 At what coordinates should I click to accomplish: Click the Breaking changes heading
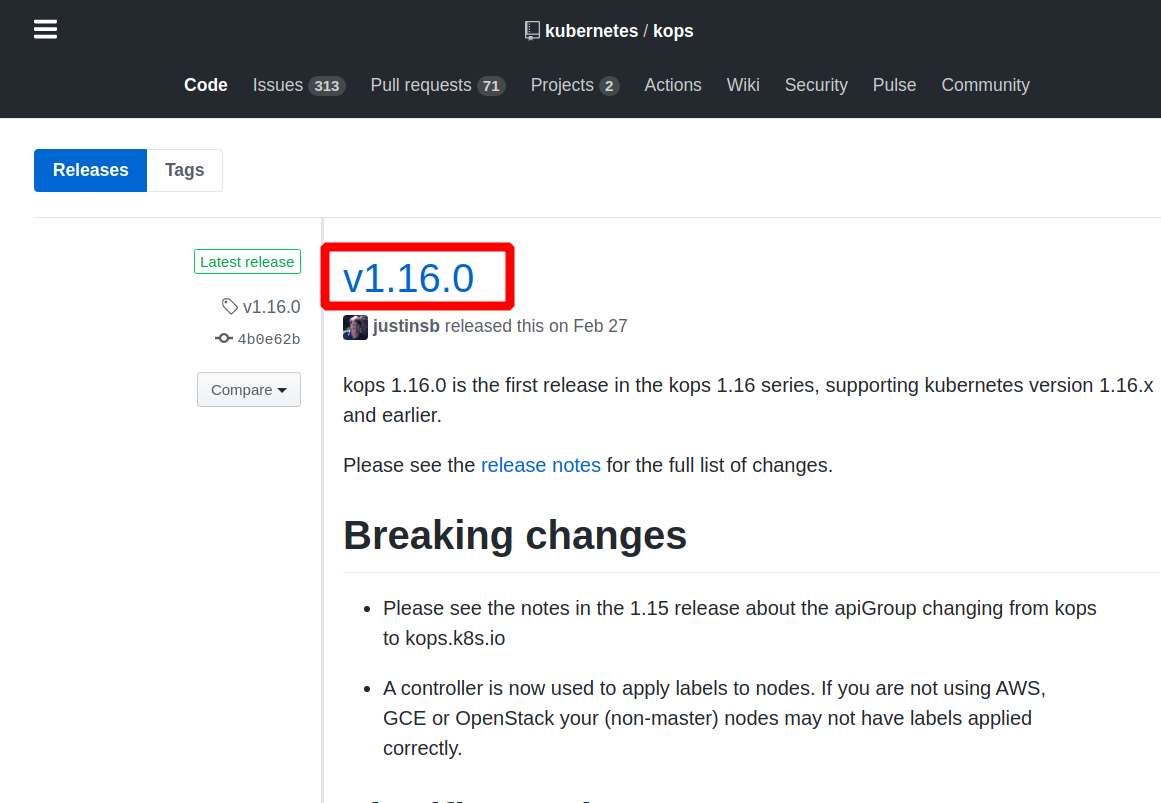coord(515,535)
